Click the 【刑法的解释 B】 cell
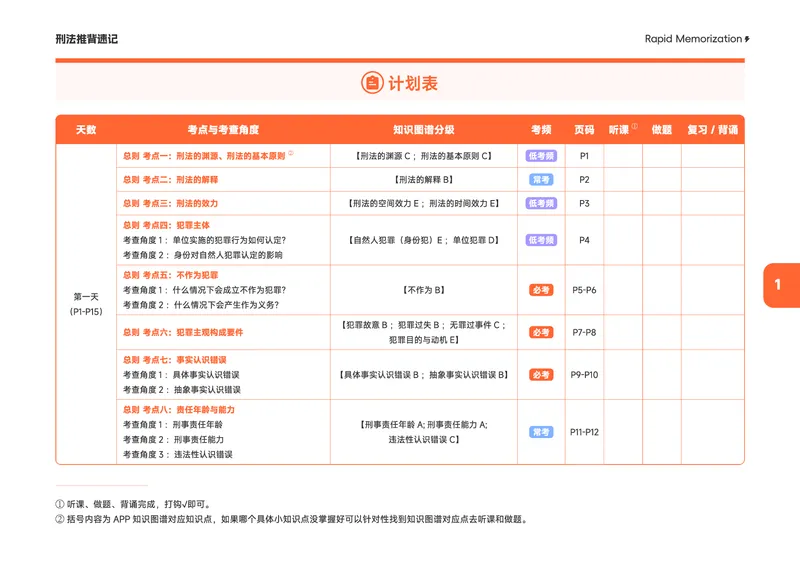Viewport: 800px width, 571px height. click(x=423, y=180)
